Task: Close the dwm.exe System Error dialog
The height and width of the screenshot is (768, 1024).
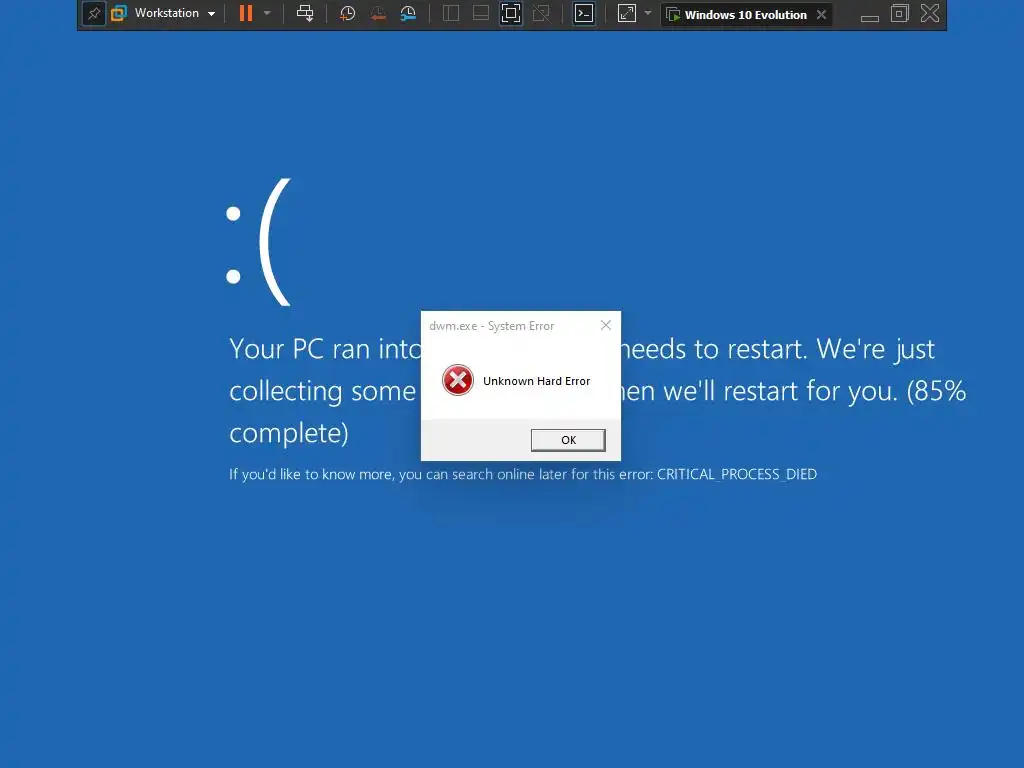Action: coord(606,325)
